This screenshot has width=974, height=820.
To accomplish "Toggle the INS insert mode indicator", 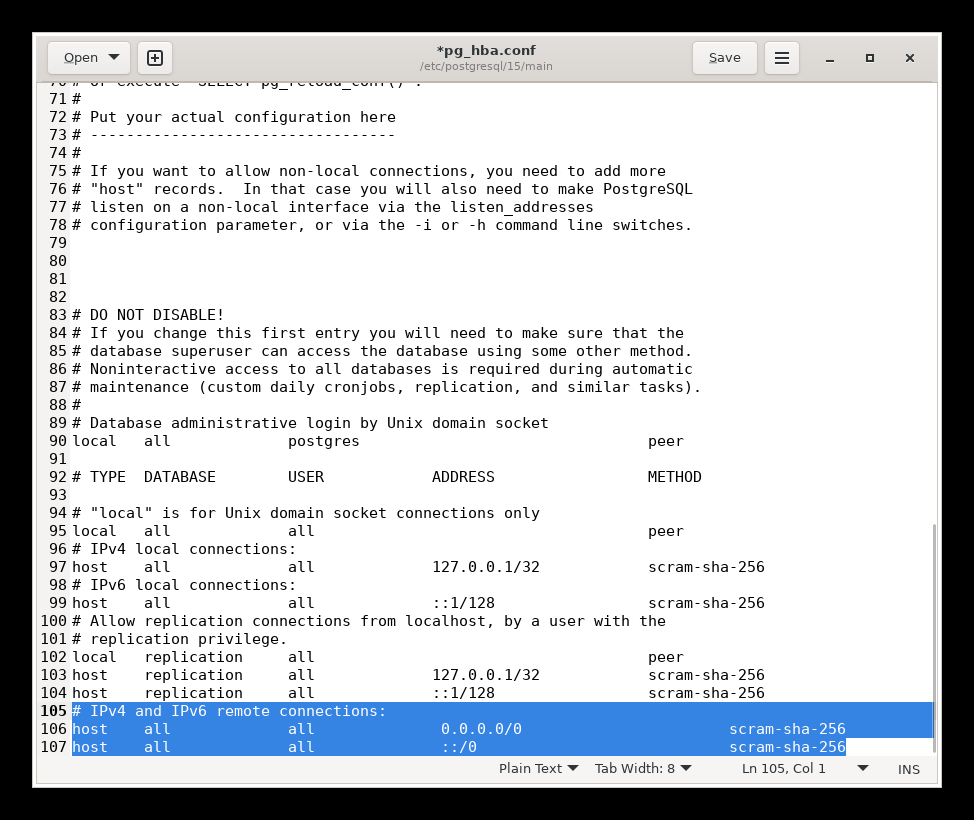I will [908, 768].
